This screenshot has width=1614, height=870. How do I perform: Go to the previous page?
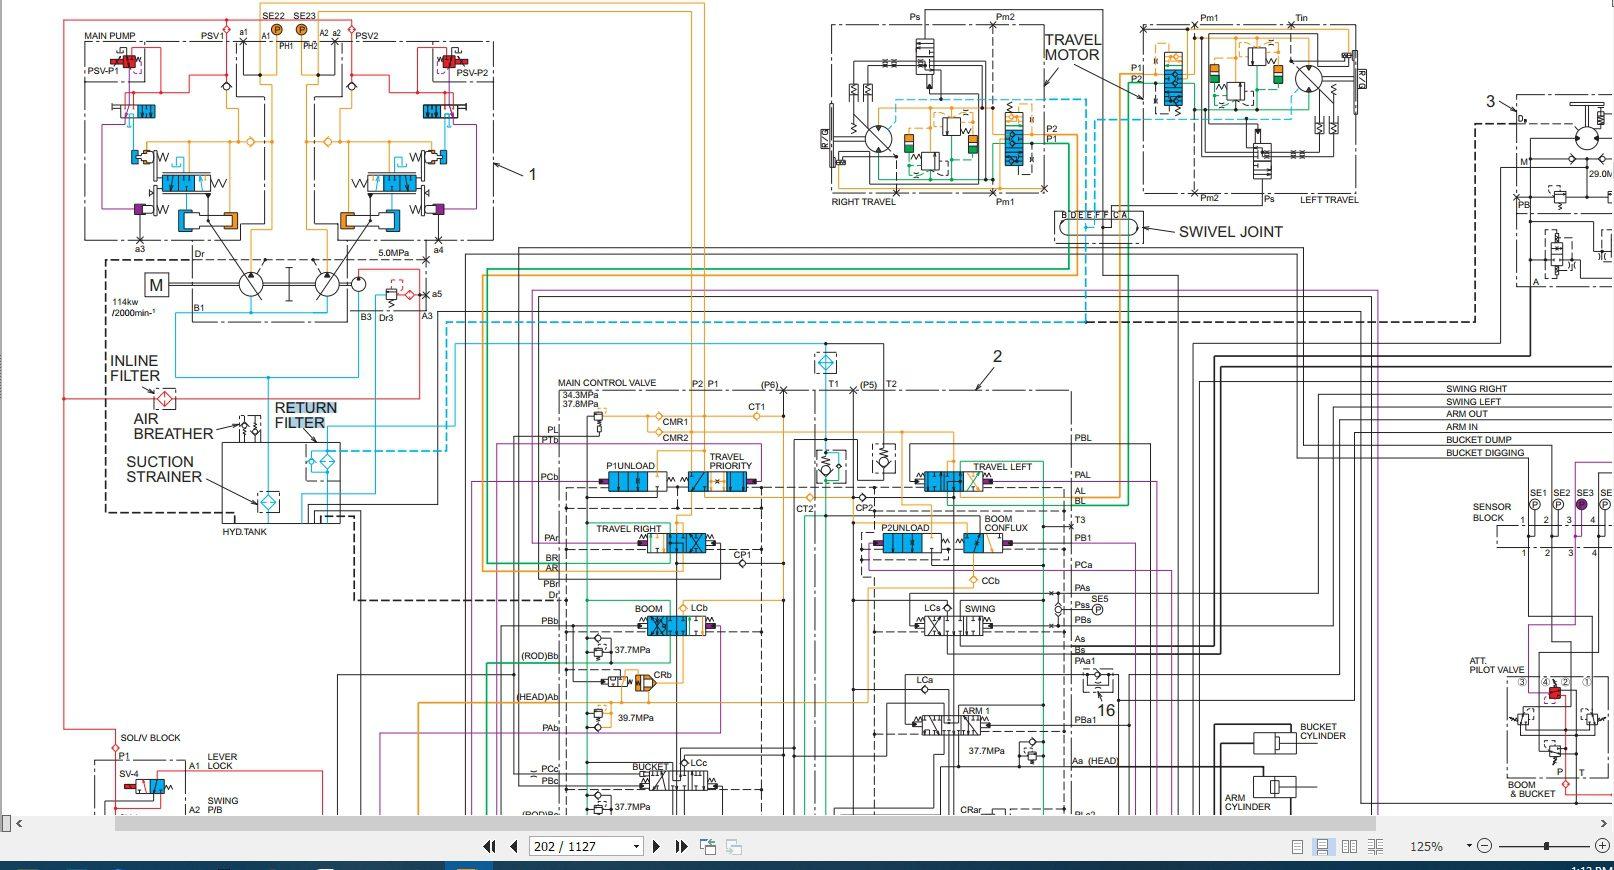514,846
